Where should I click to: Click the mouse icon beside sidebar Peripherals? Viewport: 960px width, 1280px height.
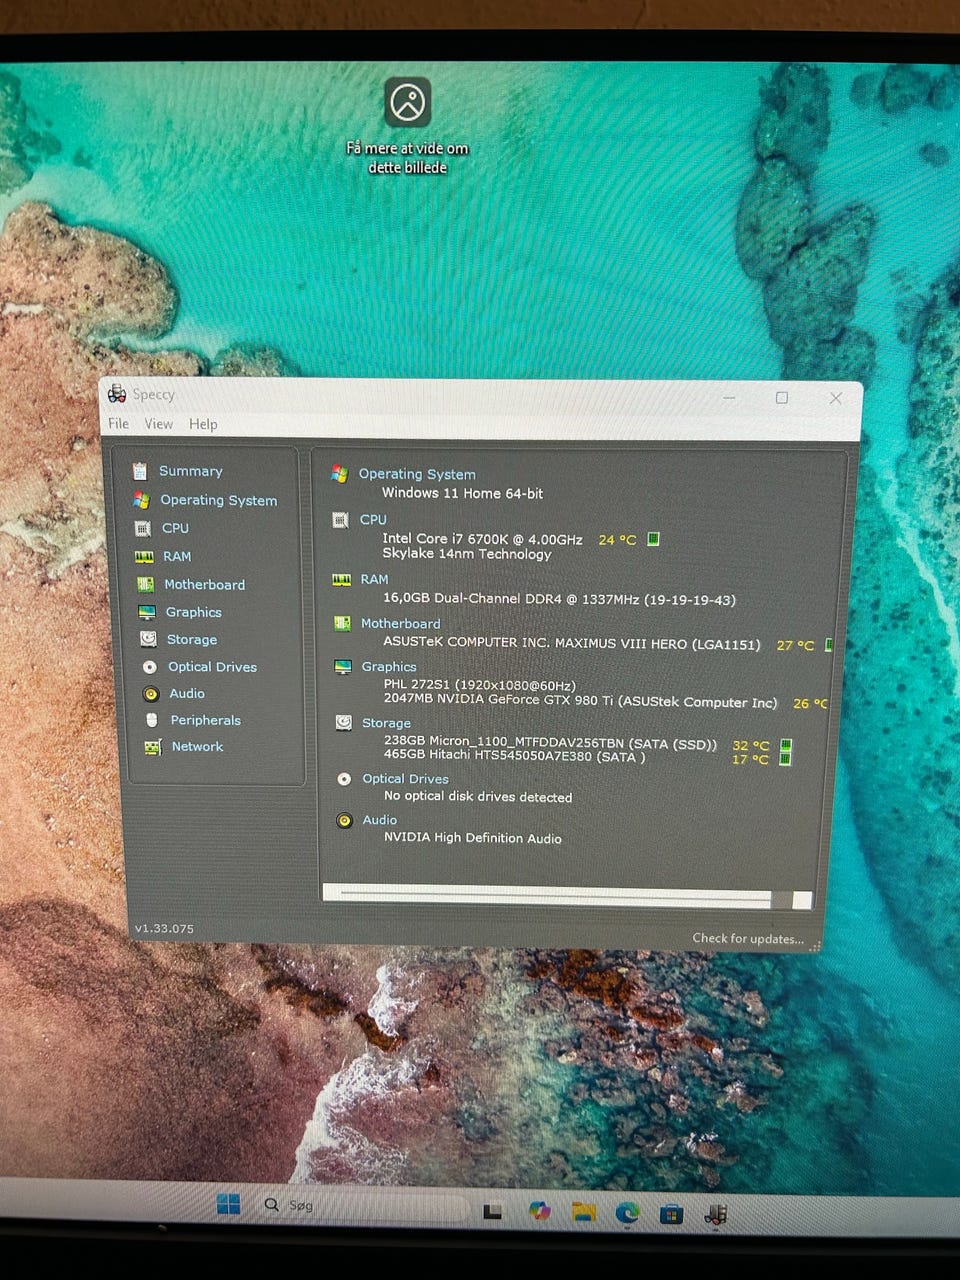point(152,720)
